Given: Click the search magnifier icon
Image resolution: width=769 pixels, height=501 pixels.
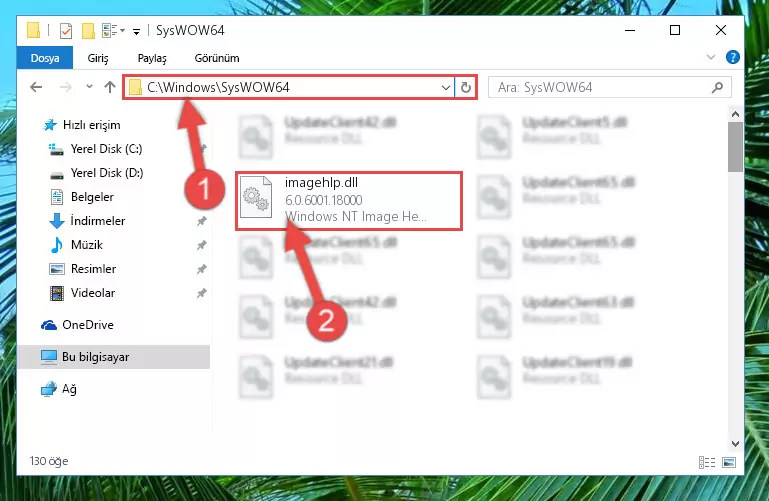Looking at the screenshot, I should click(x=717, y=87).
